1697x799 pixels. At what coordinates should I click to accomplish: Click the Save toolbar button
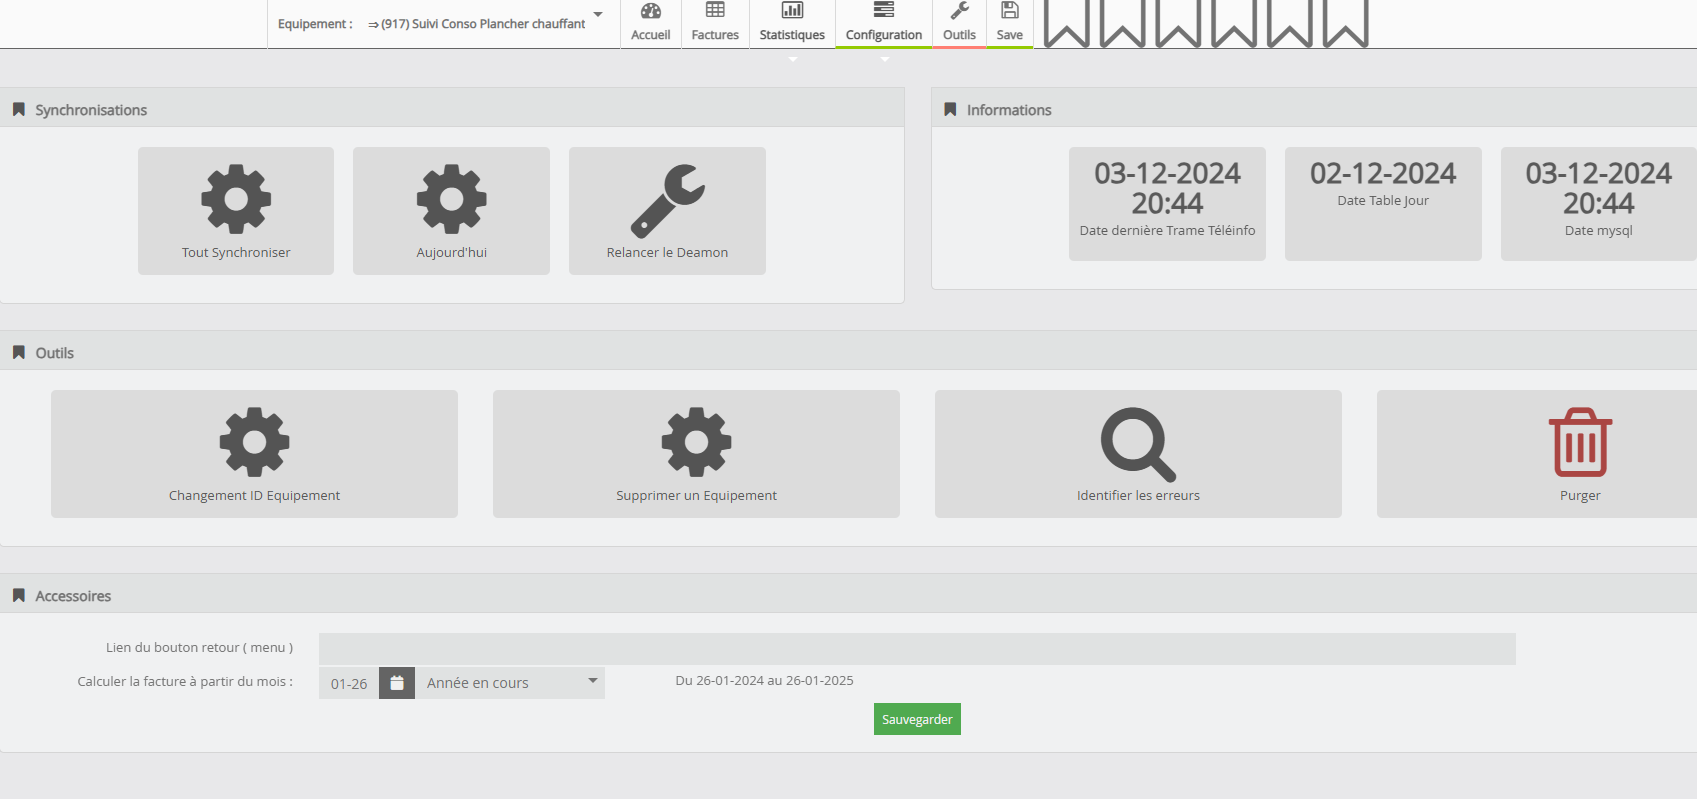click(1010, 23)
